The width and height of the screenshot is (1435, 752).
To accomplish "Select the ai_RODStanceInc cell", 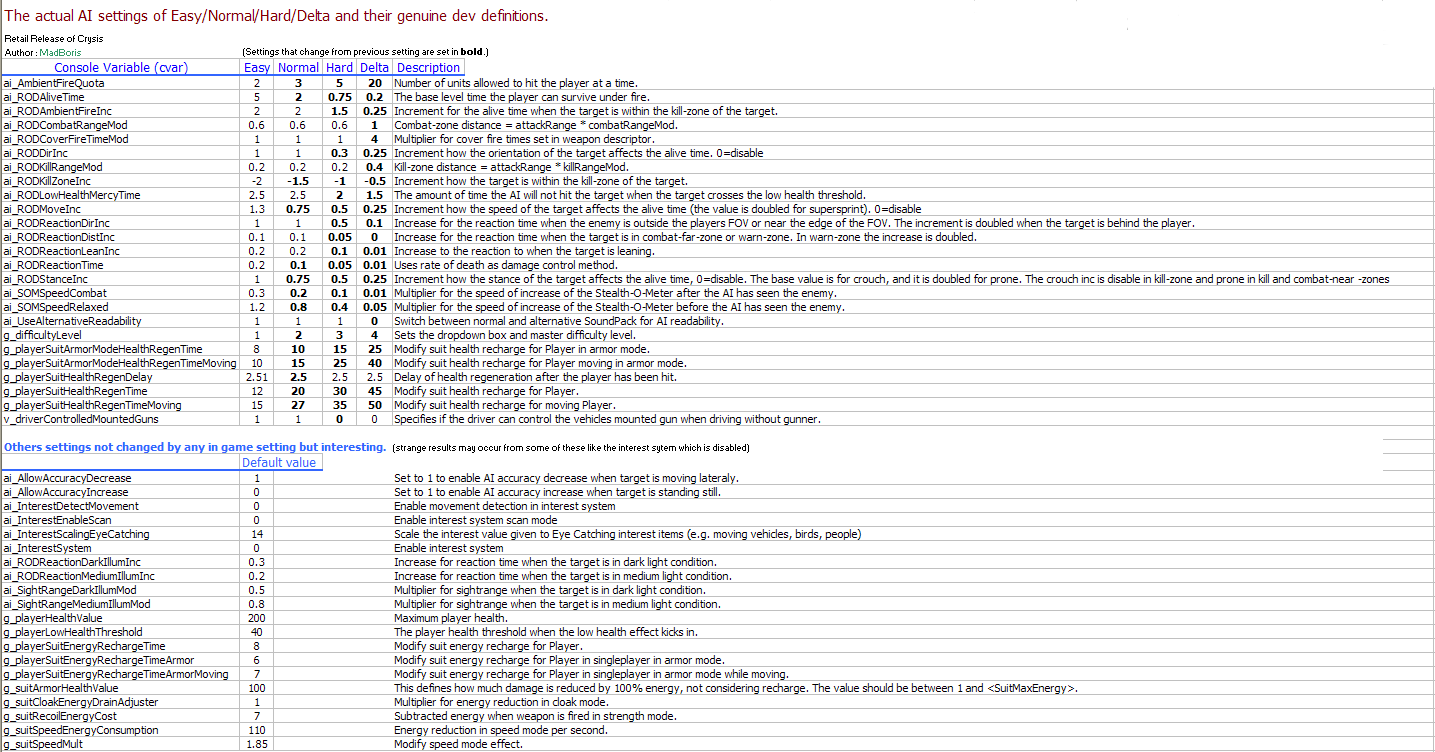I will (x=121, y=279).
